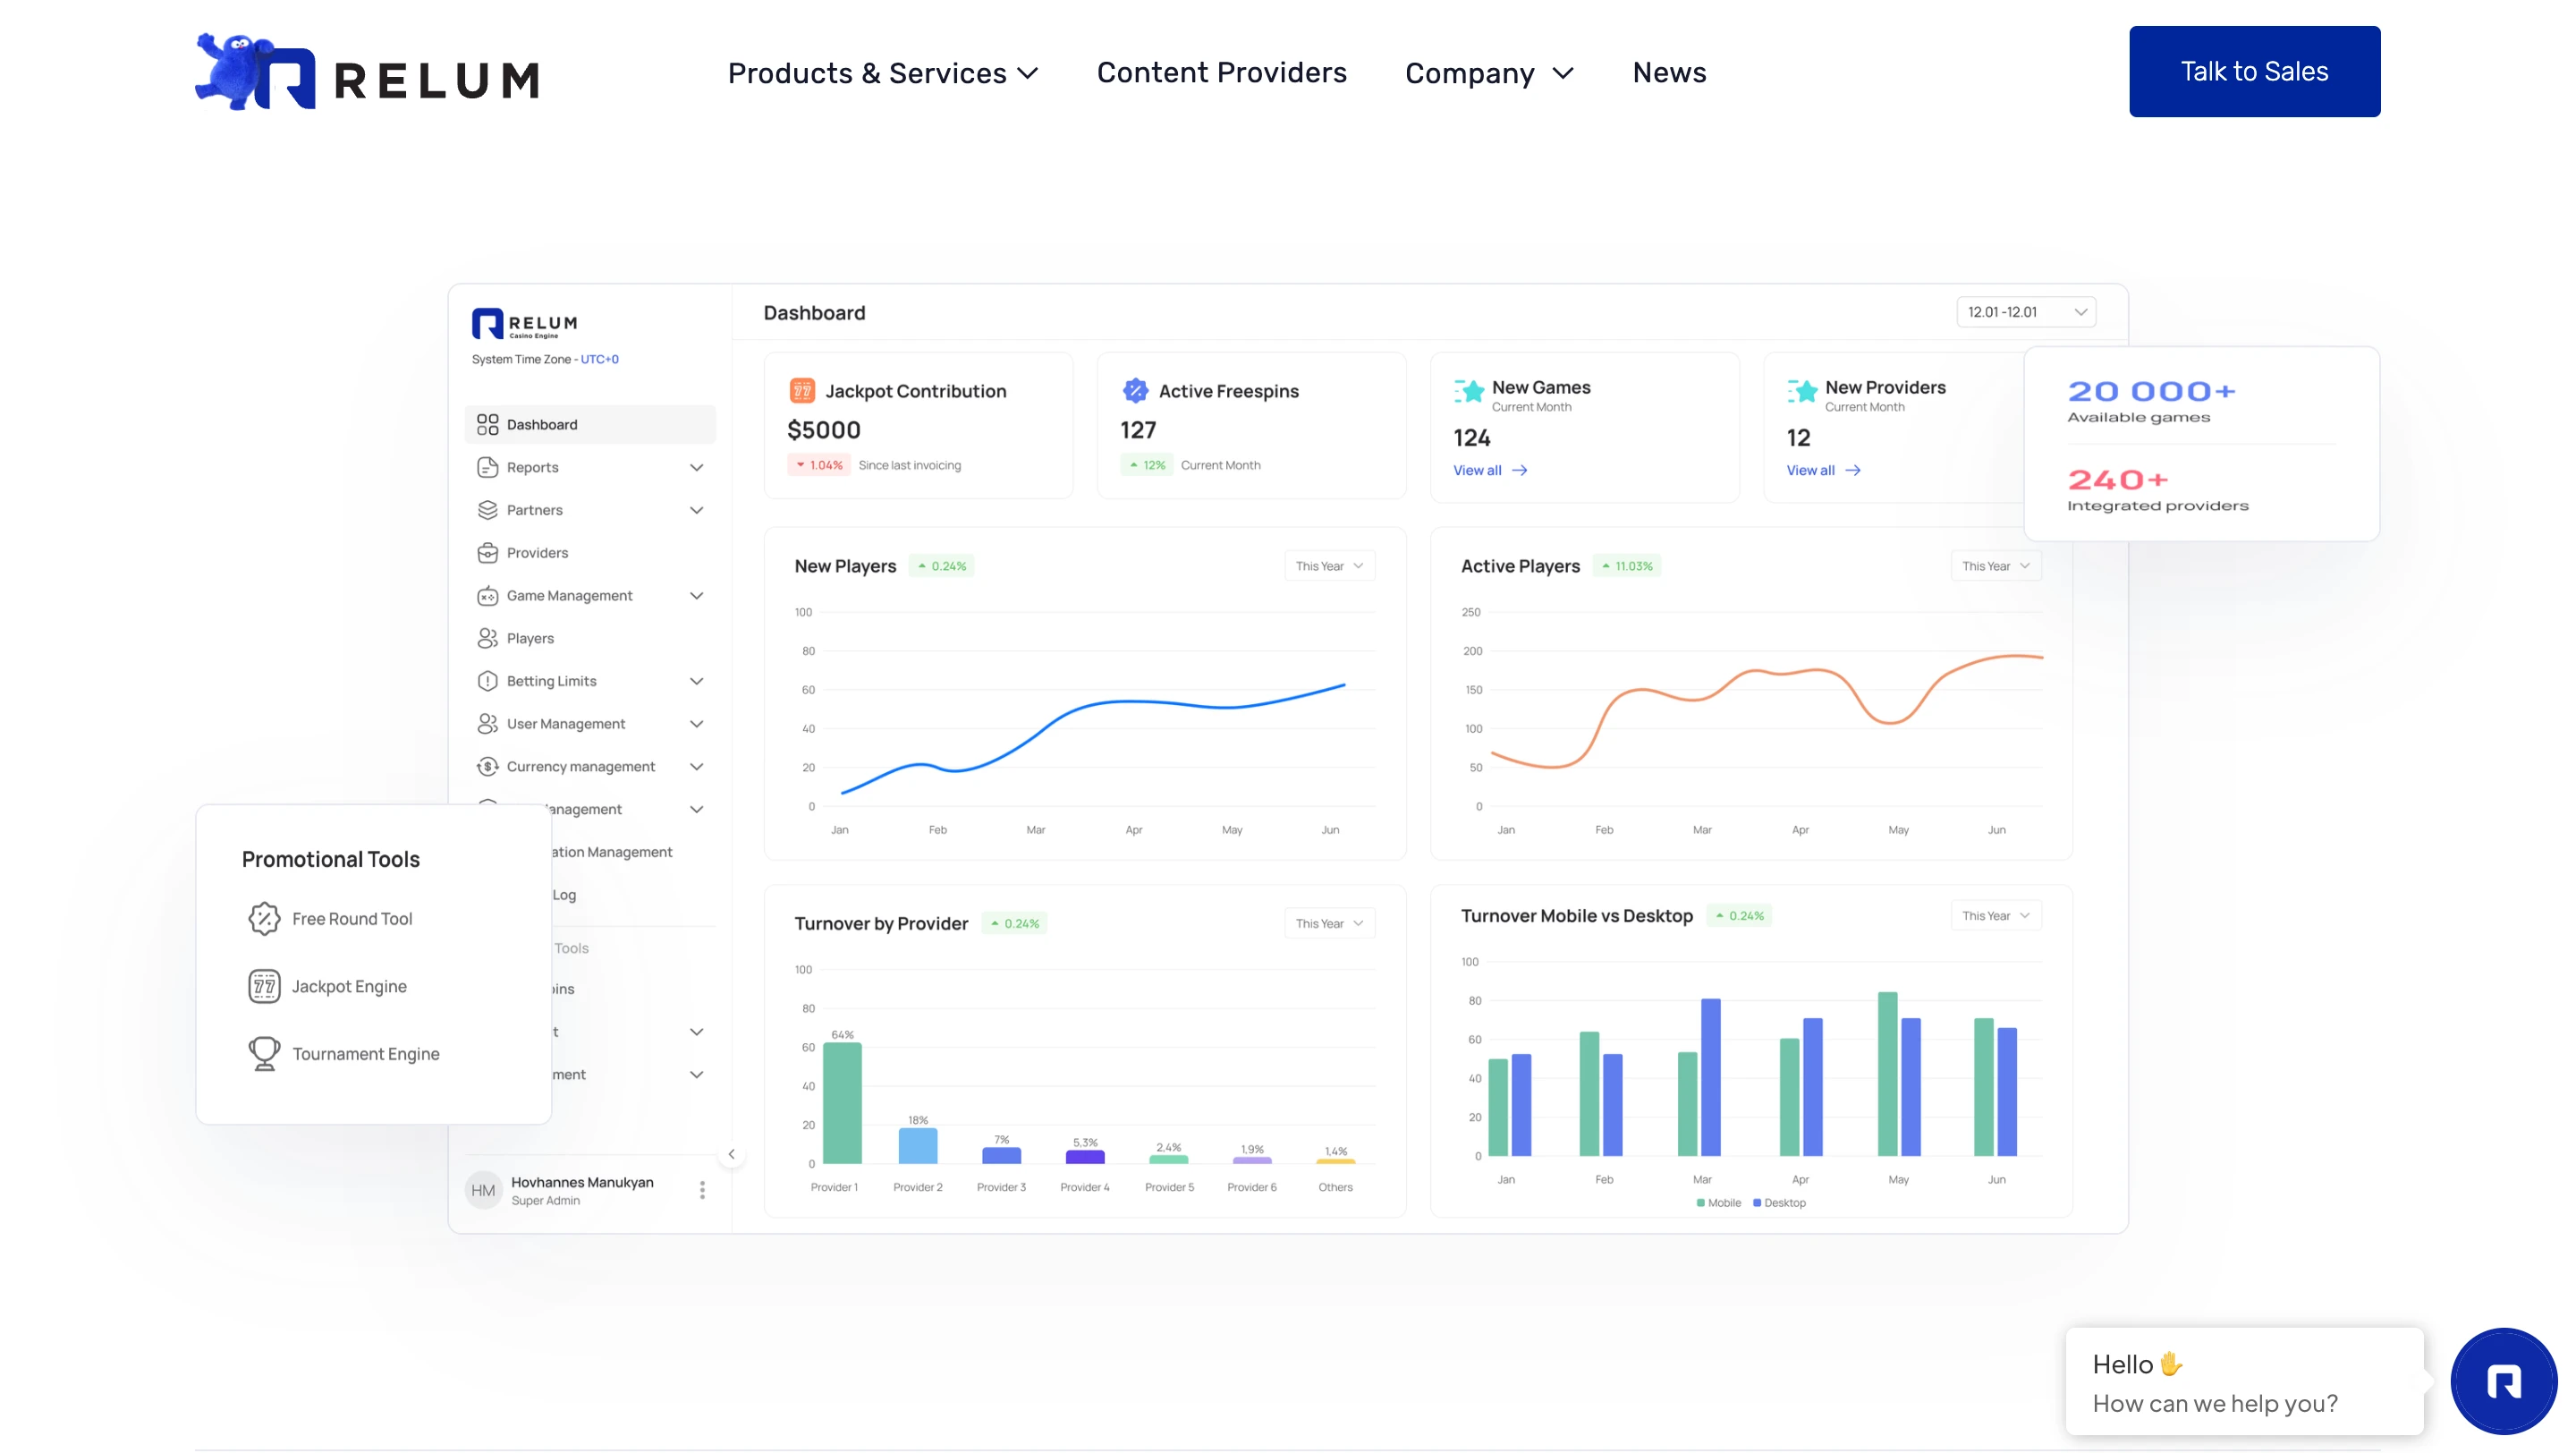
Task: Click the Tournament Engine trophy icon
Action: tap(264, 1053)
